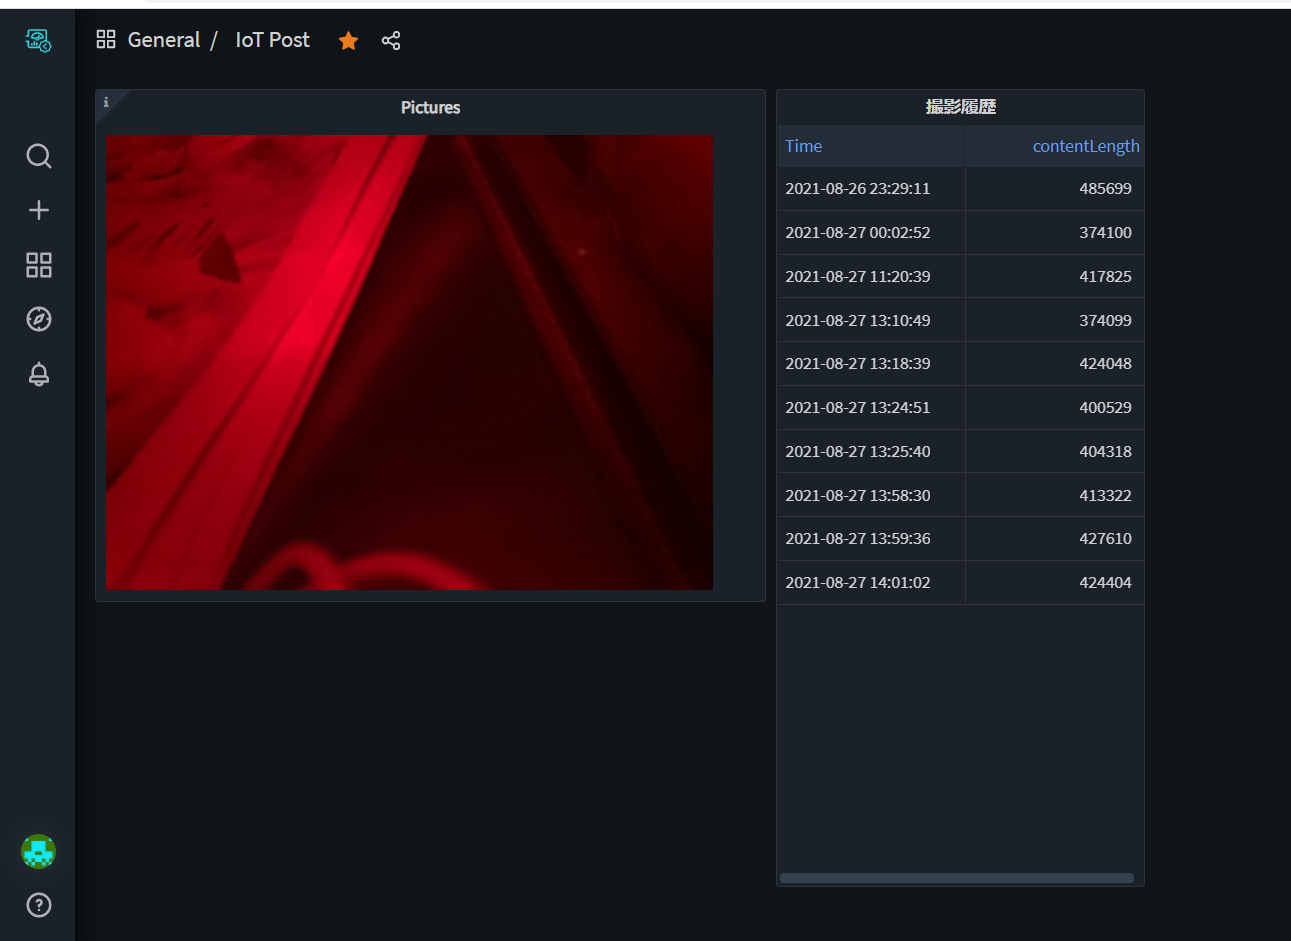Sort table by Time column header
This screenshot has height=941, width=1291.
click(x=804, y=146)
